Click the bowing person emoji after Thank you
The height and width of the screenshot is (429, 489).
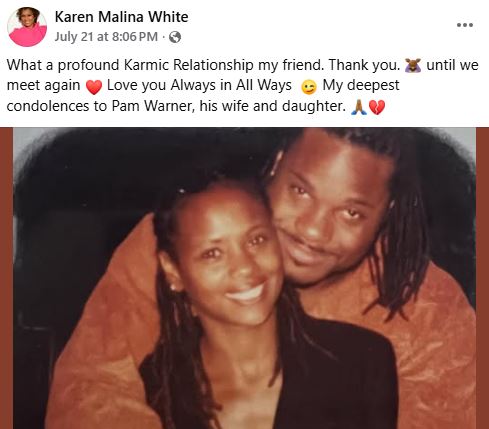click(x=413, y=65)
